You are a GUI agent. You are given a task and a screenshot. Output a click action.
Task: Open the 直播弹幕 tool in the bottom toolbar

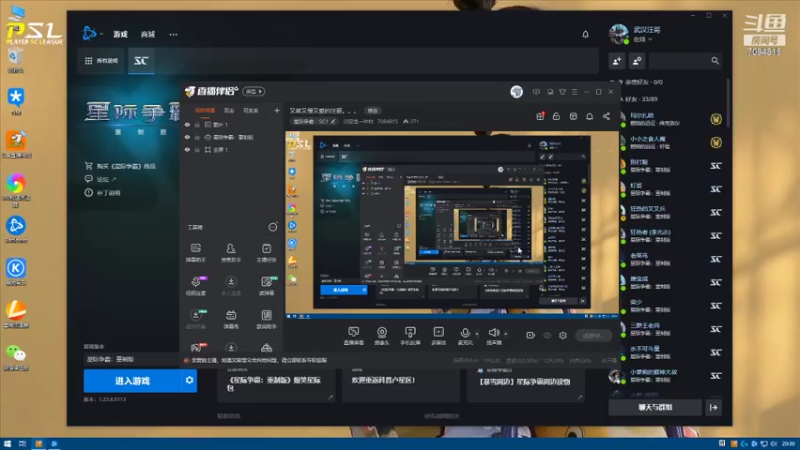[x=354, y=336]
